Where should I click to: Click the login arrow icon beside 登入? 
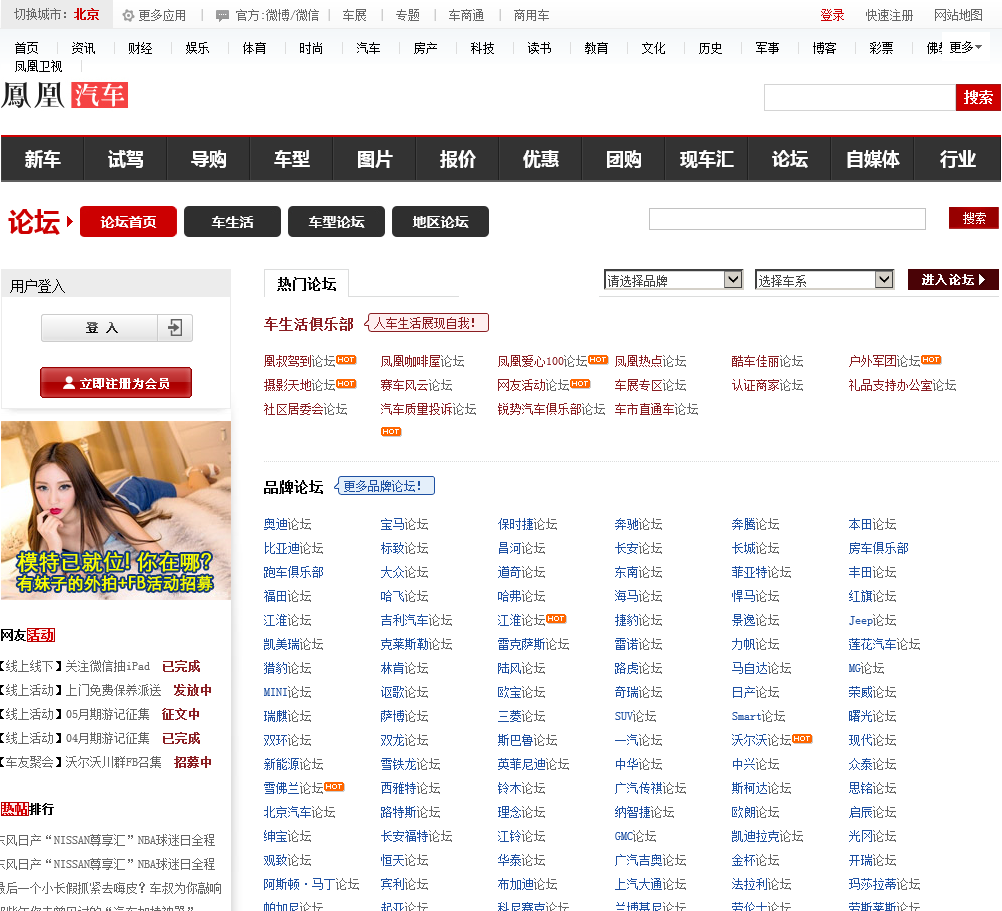(175, 328)
